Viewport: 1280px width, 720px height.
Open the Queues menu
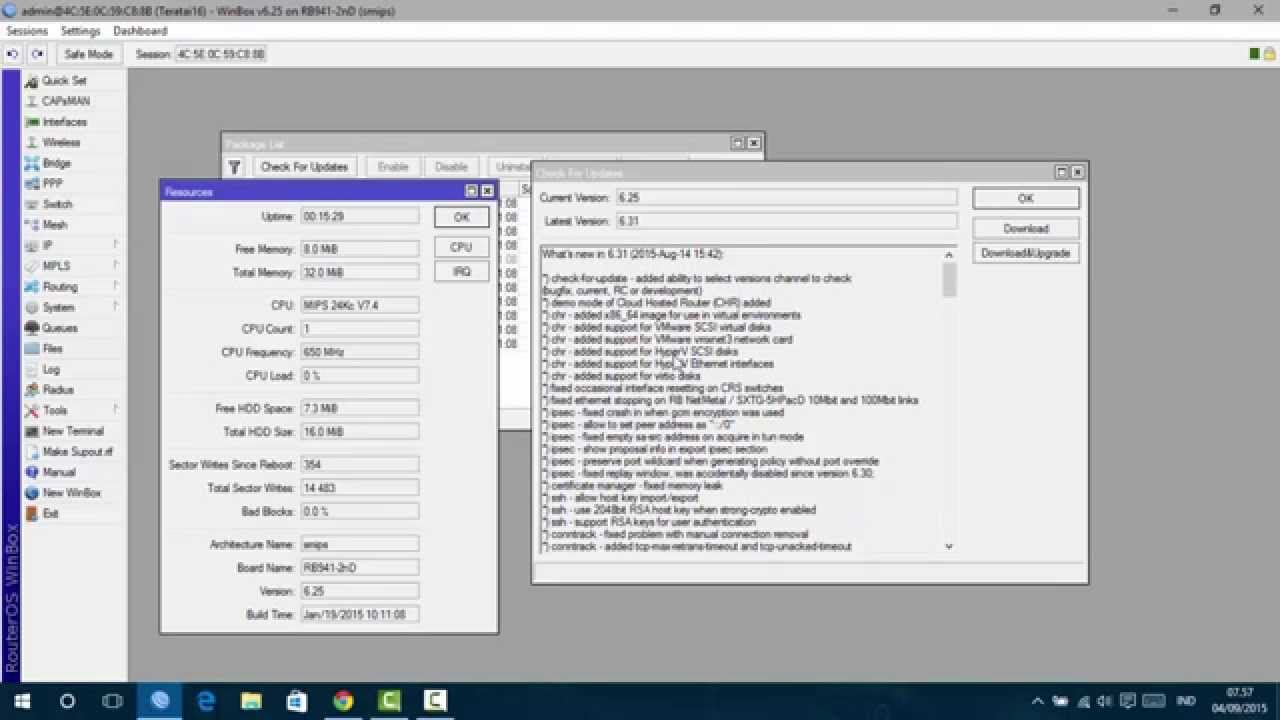coord(59,328)
